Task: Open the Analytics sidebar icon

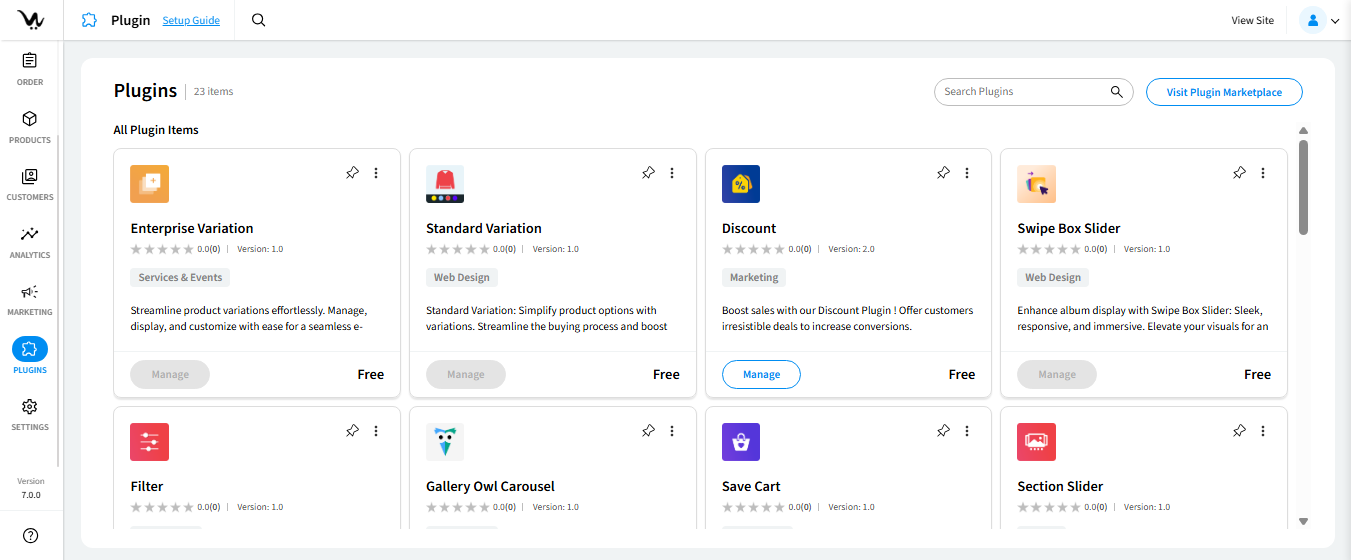Action: [30, 241]
